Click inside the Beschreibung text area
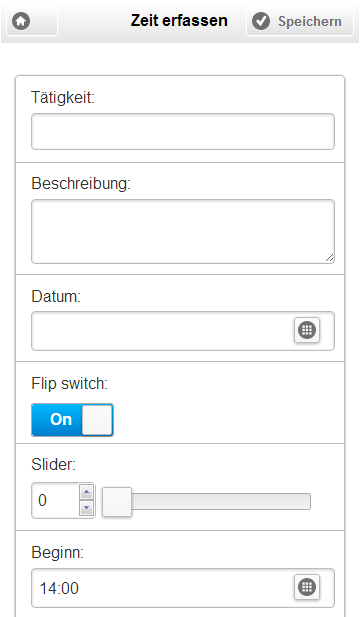360x617 pixels. [183, 231]
